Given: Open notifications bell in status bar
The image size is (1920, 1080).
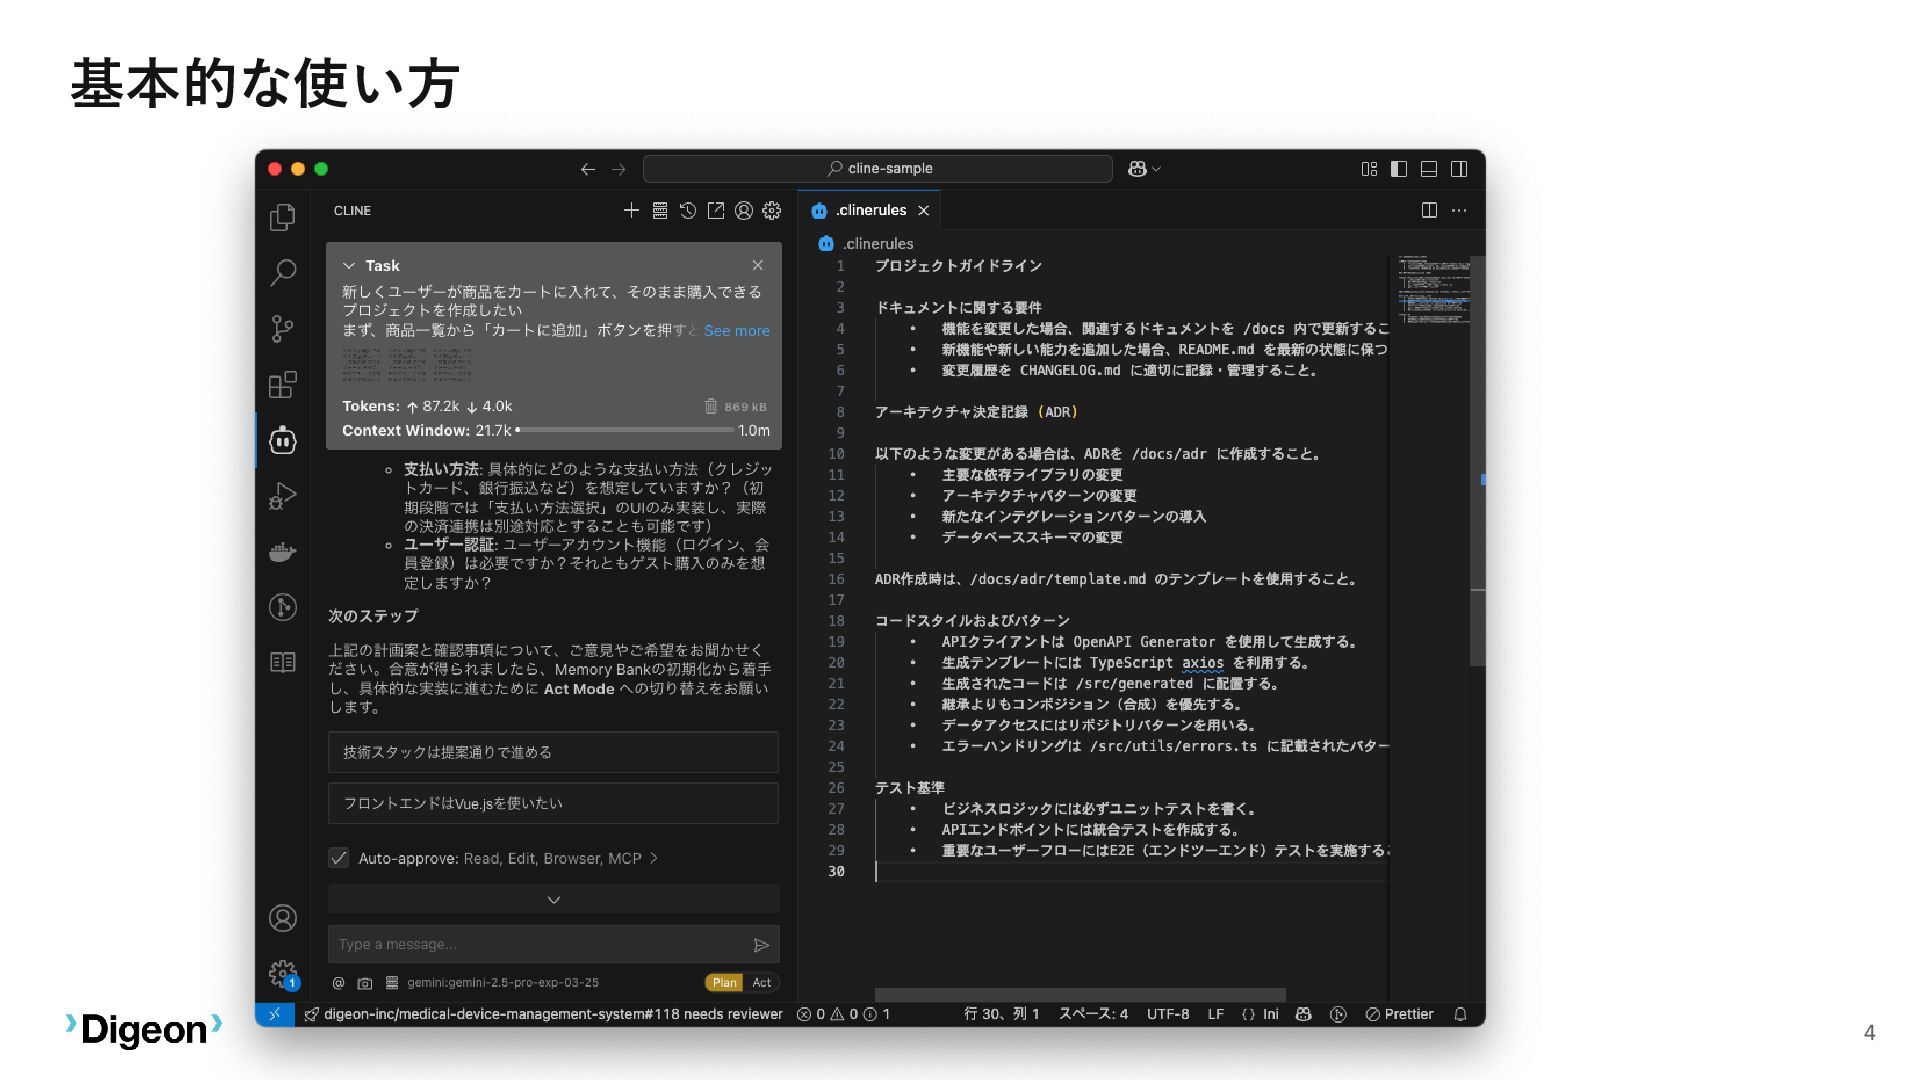Looking at the screenshot, I should tap(1460, 1014).
